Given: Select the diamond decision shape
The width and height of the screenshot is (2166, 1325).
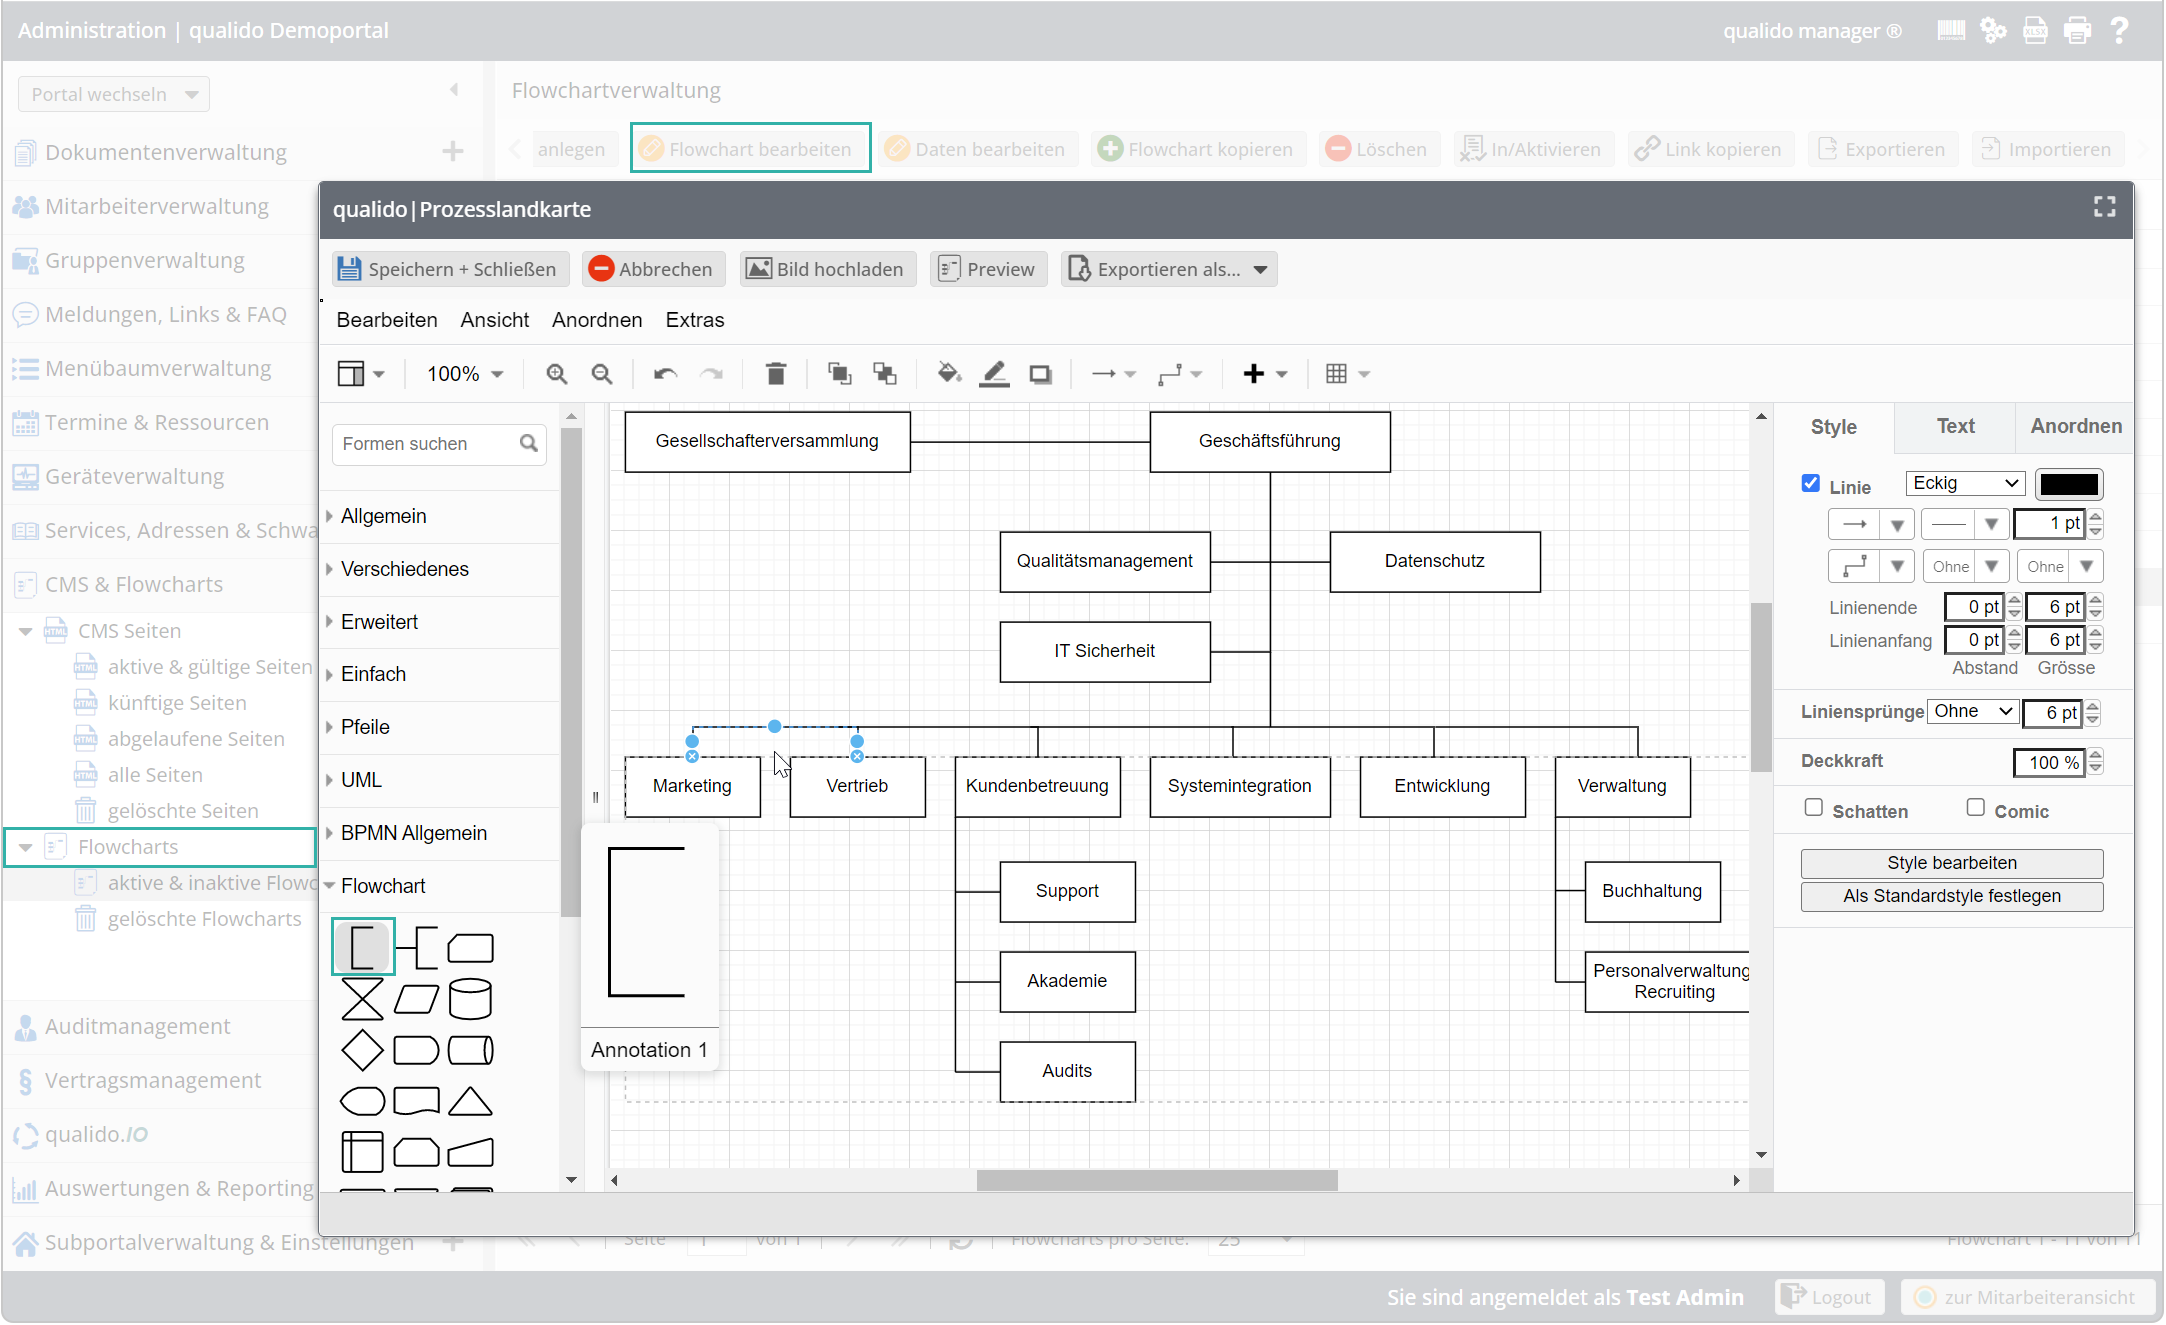Looking at the screenshot, I should click(362, 1051).
